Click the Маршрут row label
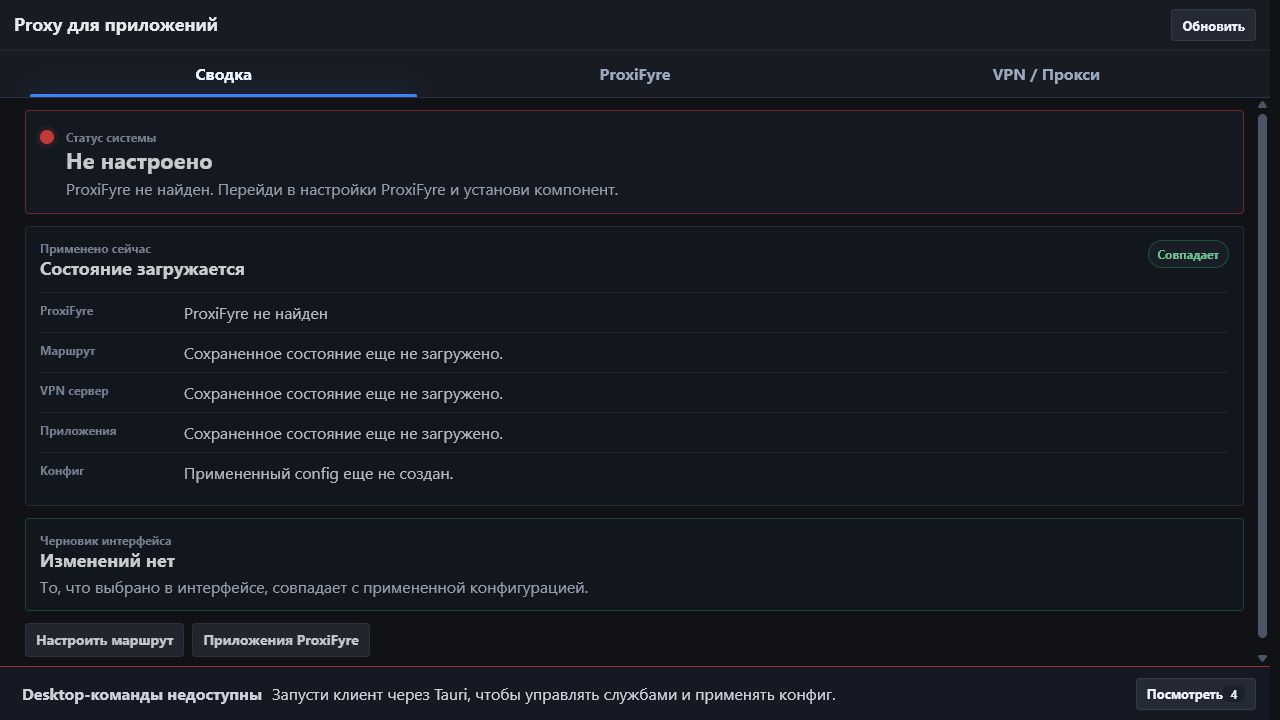Viewport: 1280px width, 720px height. (x=67, y=351)
